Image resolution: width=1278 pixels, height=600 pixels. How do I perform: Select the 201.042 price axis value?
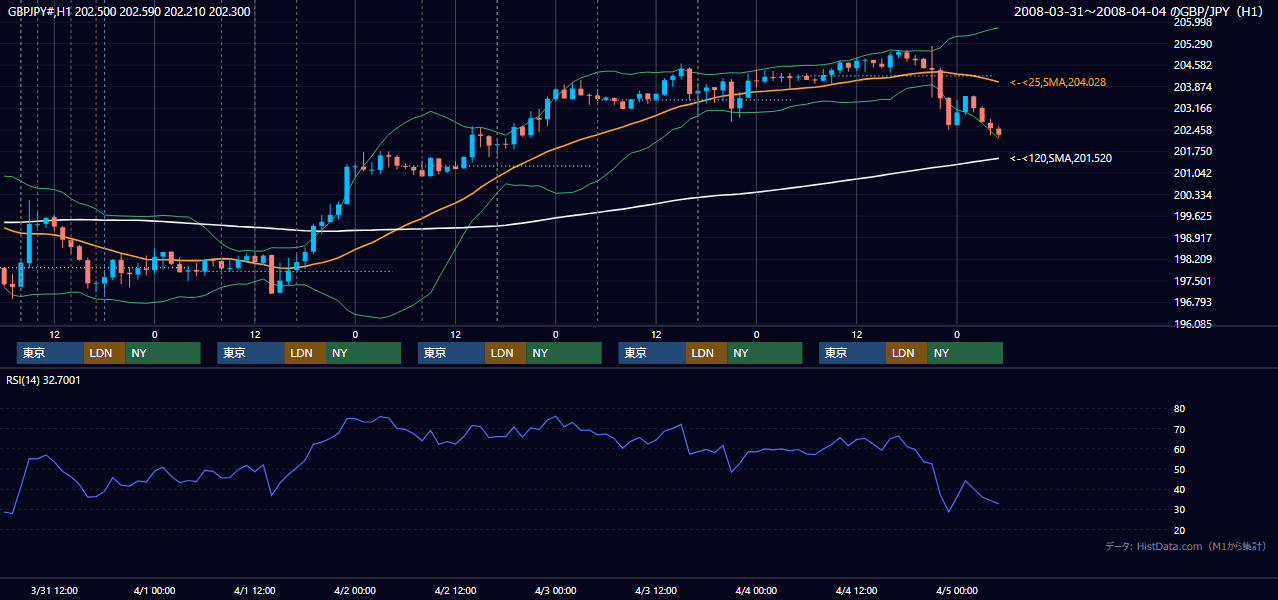tap(1193, 173)
